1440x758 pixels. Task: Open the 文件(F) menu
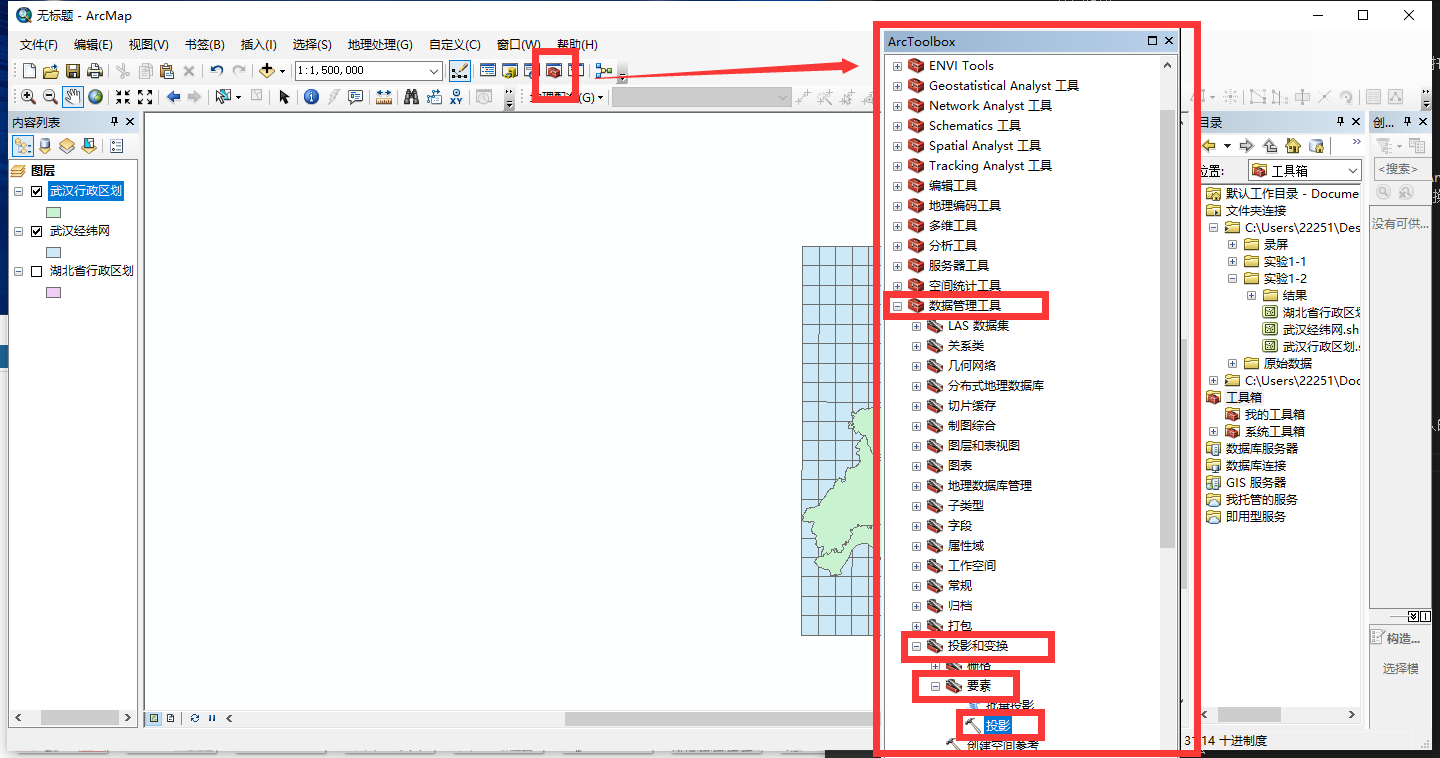click(39, 45)
